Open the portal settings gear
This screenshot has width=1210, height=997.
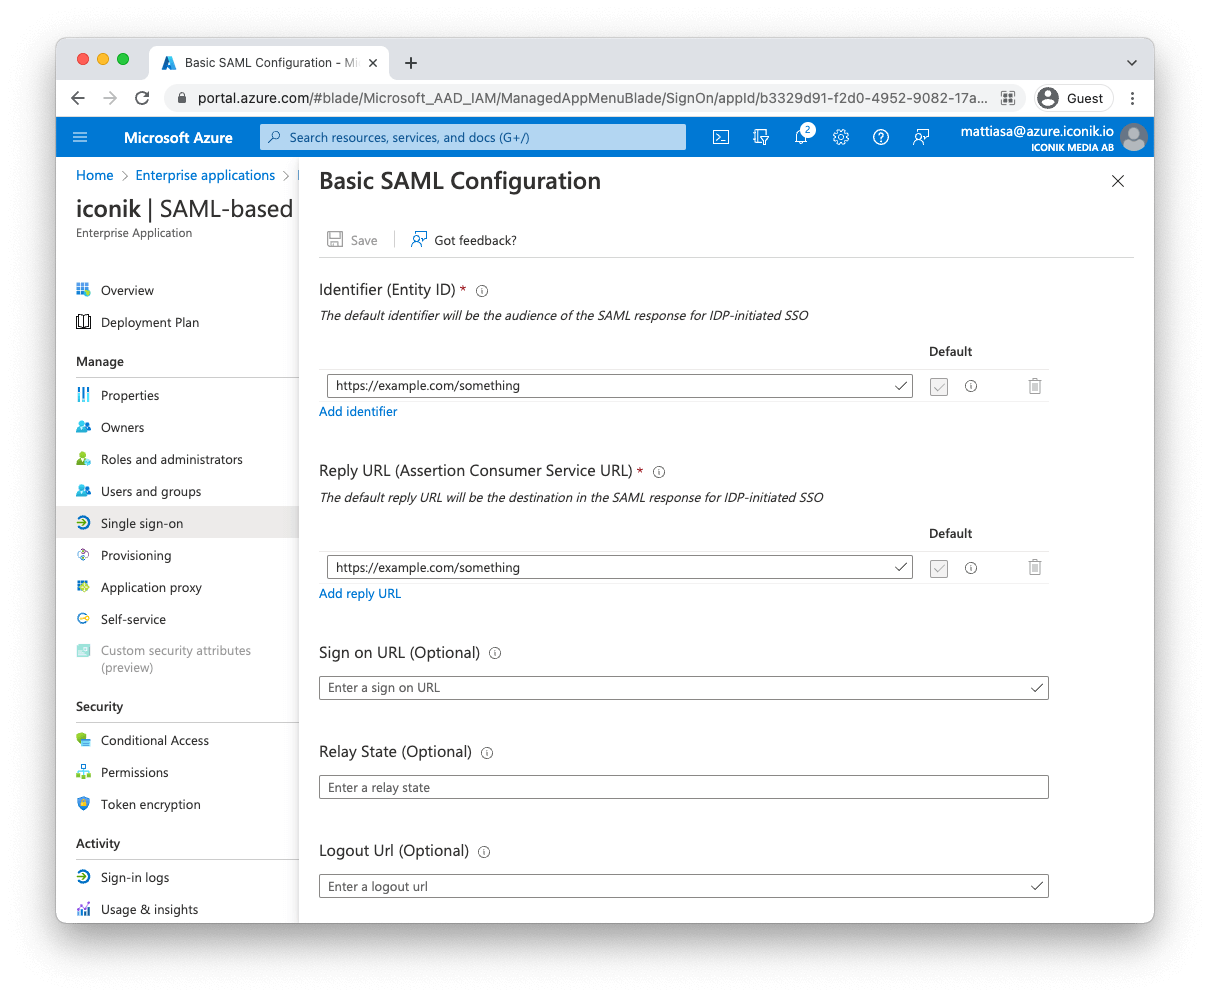tap(840, 137)
